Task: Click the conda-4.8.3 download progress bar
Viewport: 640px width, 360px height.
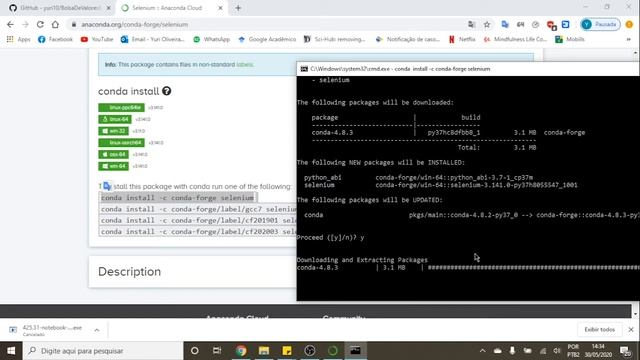Action: click(x=533, y=268)
